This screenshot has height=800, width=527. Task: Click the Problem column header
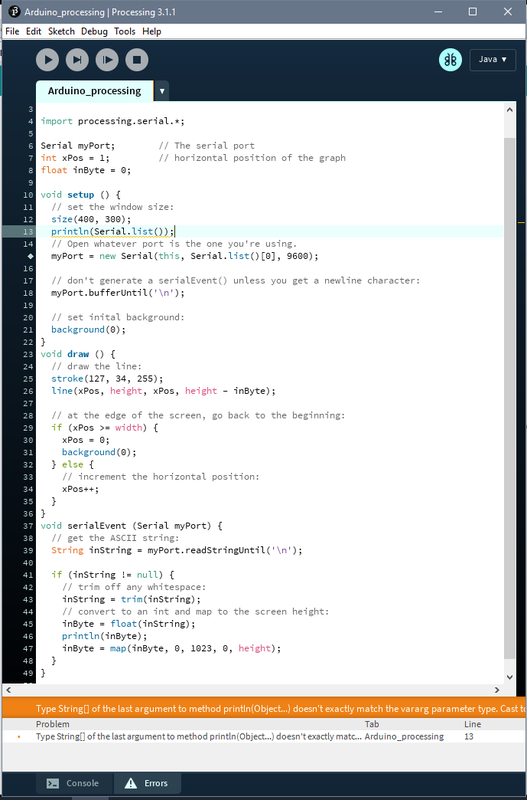click(53, 724)
